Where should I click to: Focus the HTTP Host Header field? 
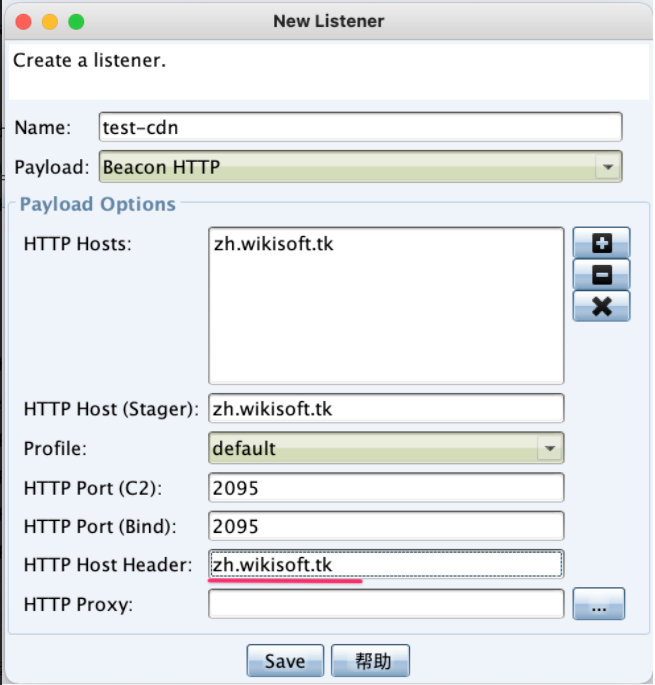coord(385,565)
